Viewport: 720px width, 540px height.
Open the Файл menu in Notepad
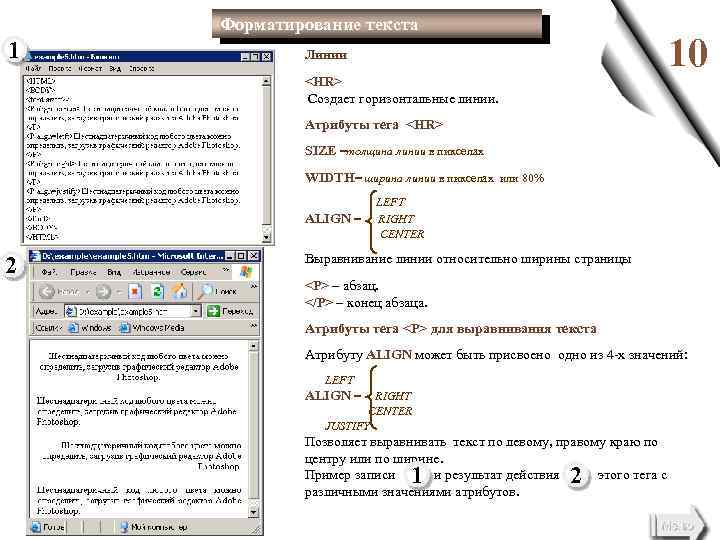(x=33, y=68)
